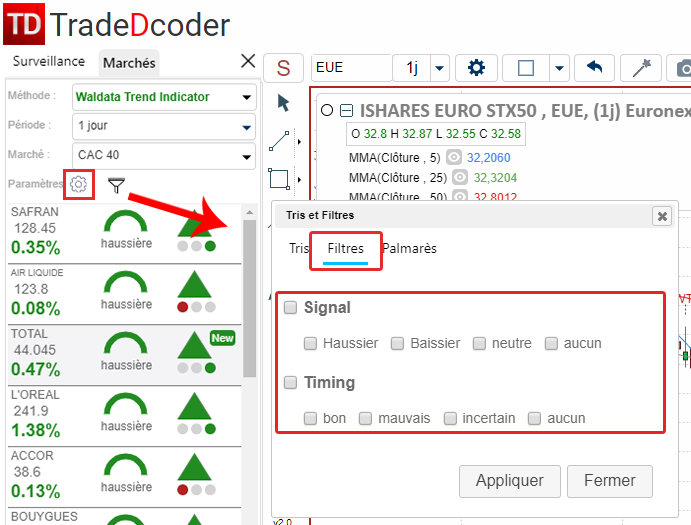Click SAFRAN green triangle trend icon
This screenshot has width=691, height=525.
point(194,223)
